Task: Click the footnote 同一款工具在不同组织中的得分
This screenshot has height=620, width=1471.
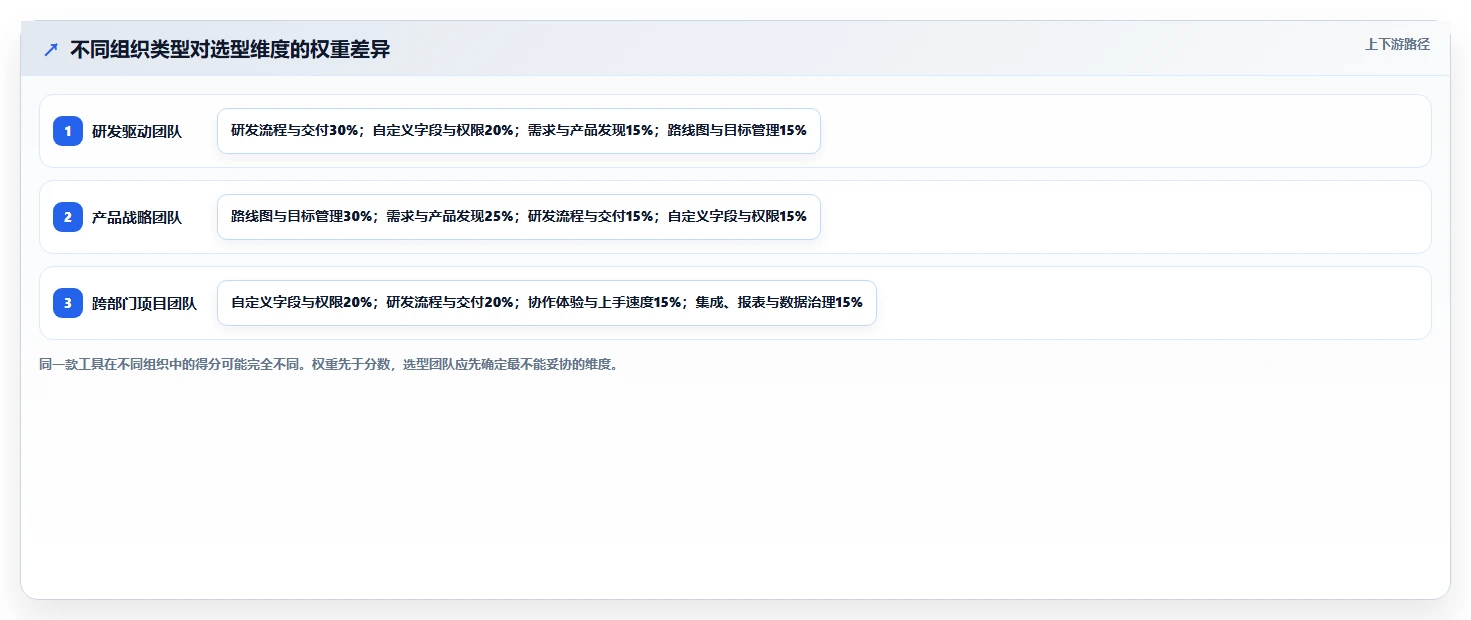Action: (x=329, y=365)
